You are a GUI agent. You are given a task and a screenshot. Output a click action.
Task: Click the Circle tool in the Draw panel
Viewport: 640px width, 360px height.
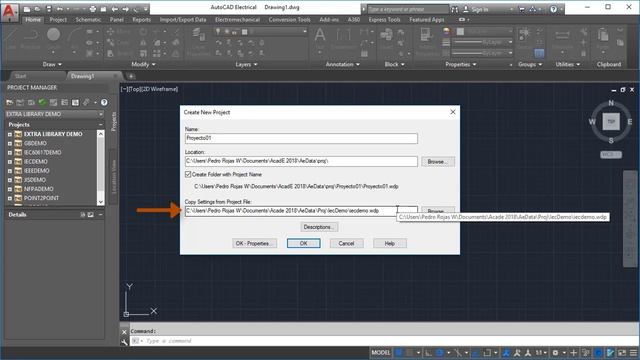(53, 35)
